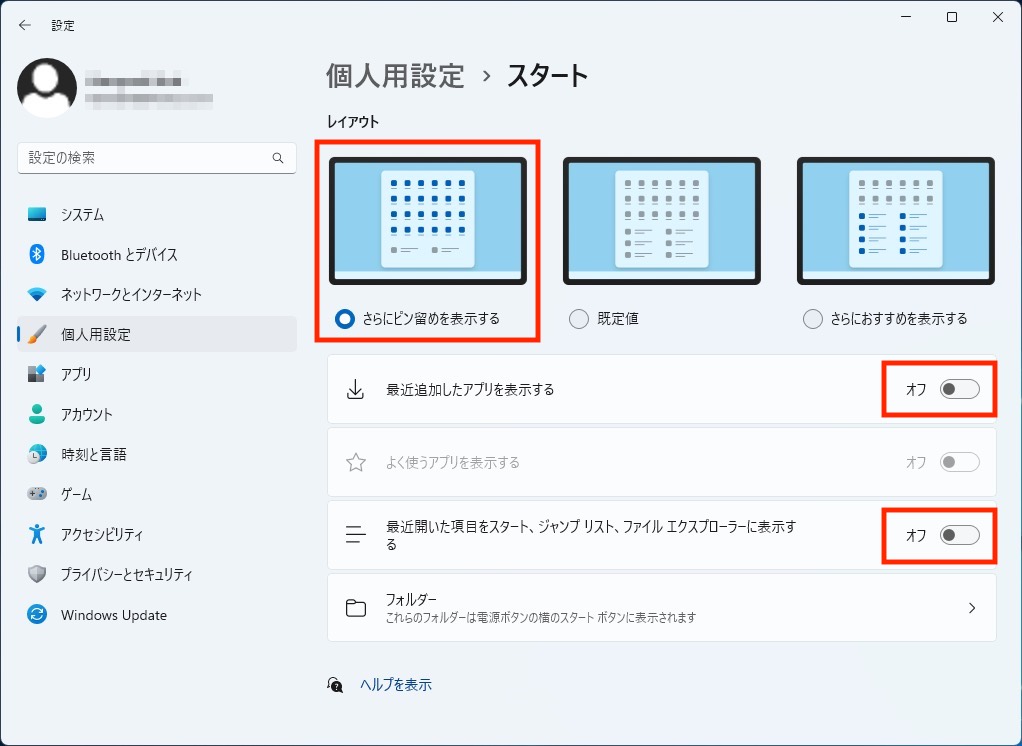Click the さらにピン留めを表示する layout thumbnail

tap(428, 221)
